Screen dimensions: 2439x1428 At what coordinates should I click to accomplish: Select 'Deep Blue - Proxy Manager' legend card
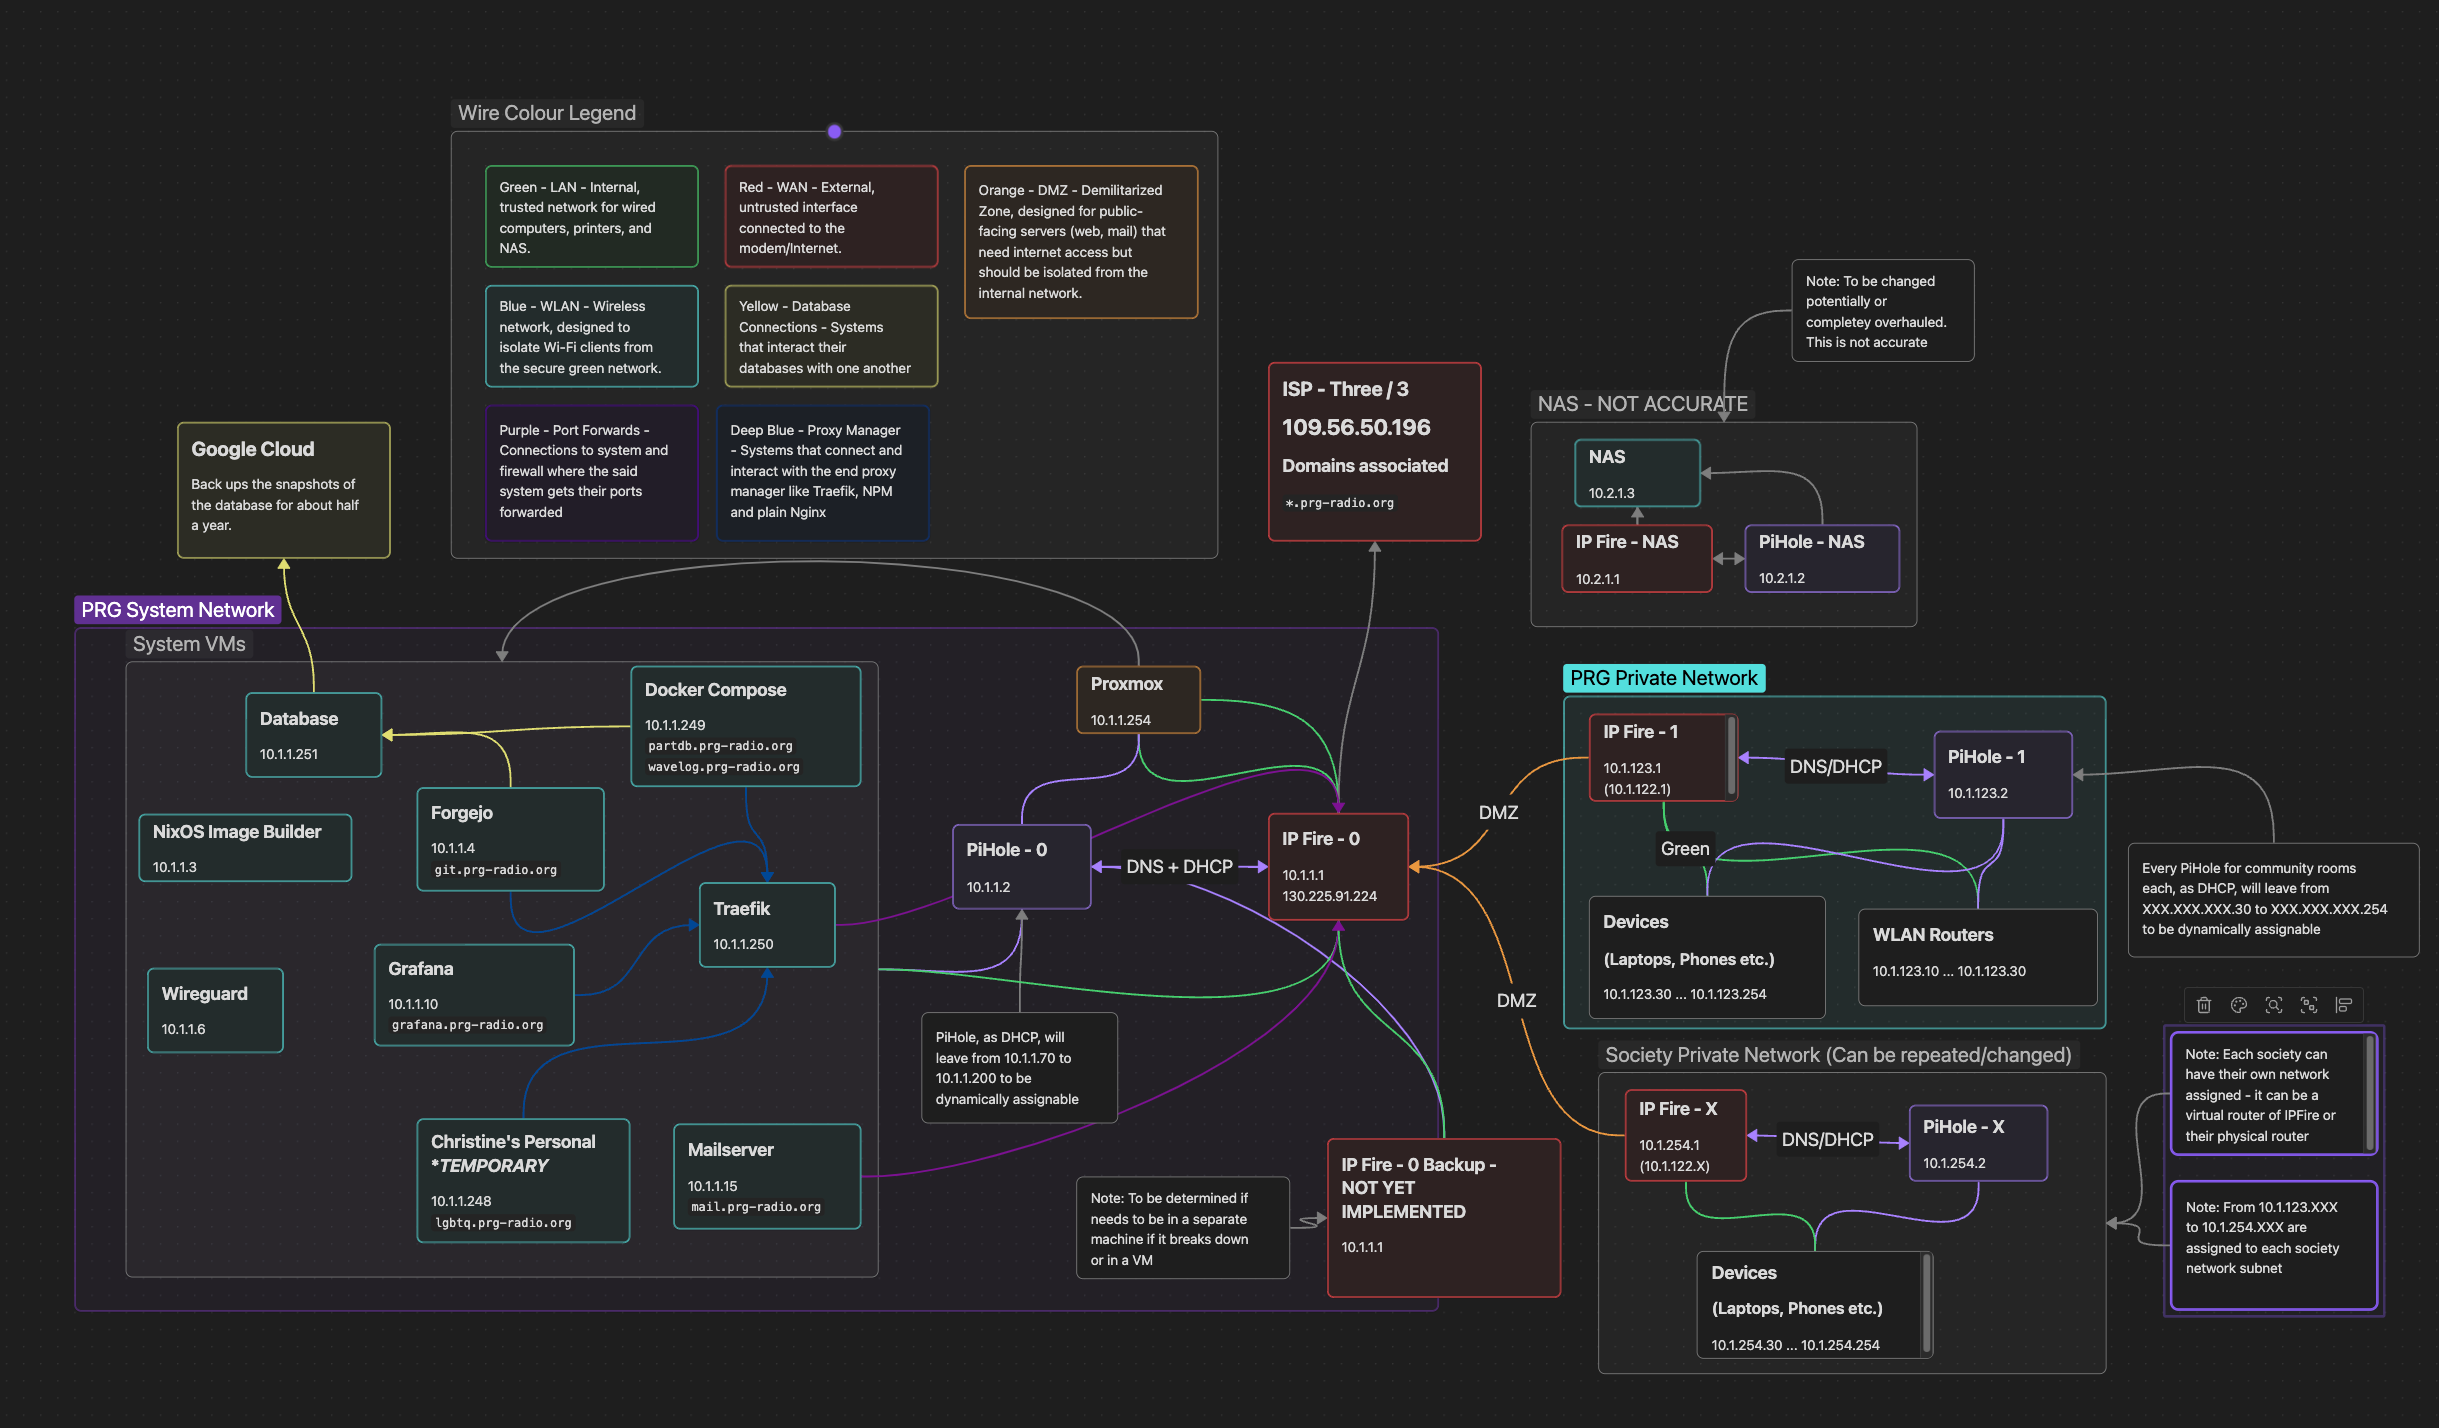coord(823,472)
